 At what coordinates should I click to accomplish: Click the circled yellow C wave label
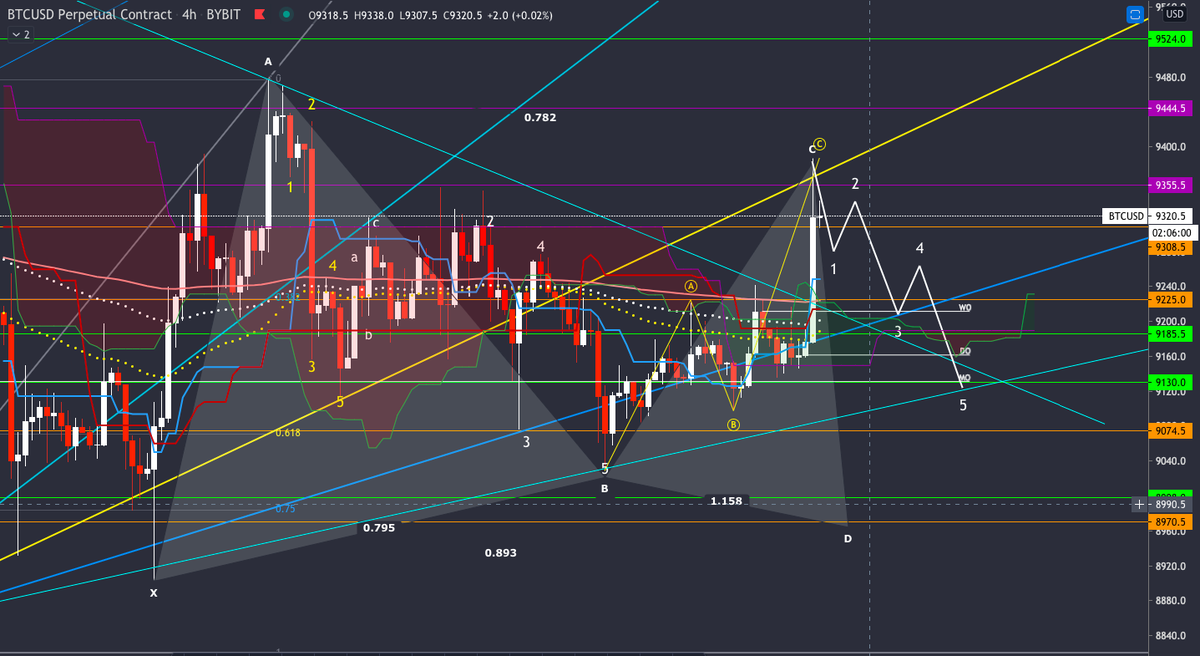pos(819,143)
